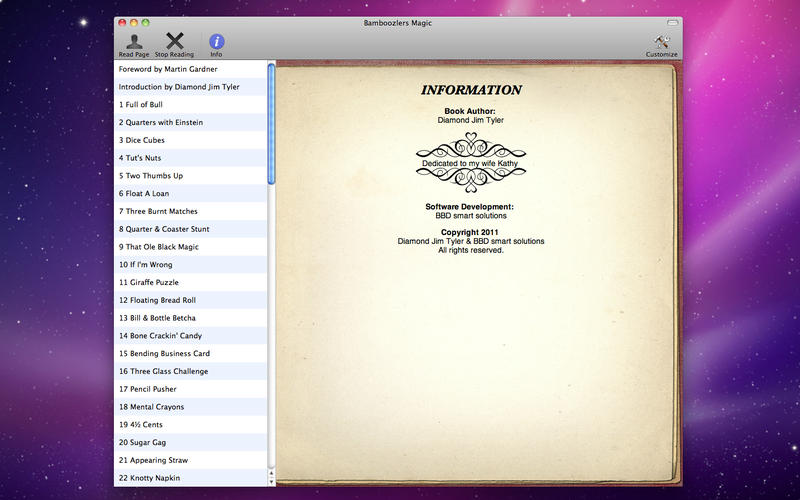Click the yellow minimize window button

pos(134,22)
